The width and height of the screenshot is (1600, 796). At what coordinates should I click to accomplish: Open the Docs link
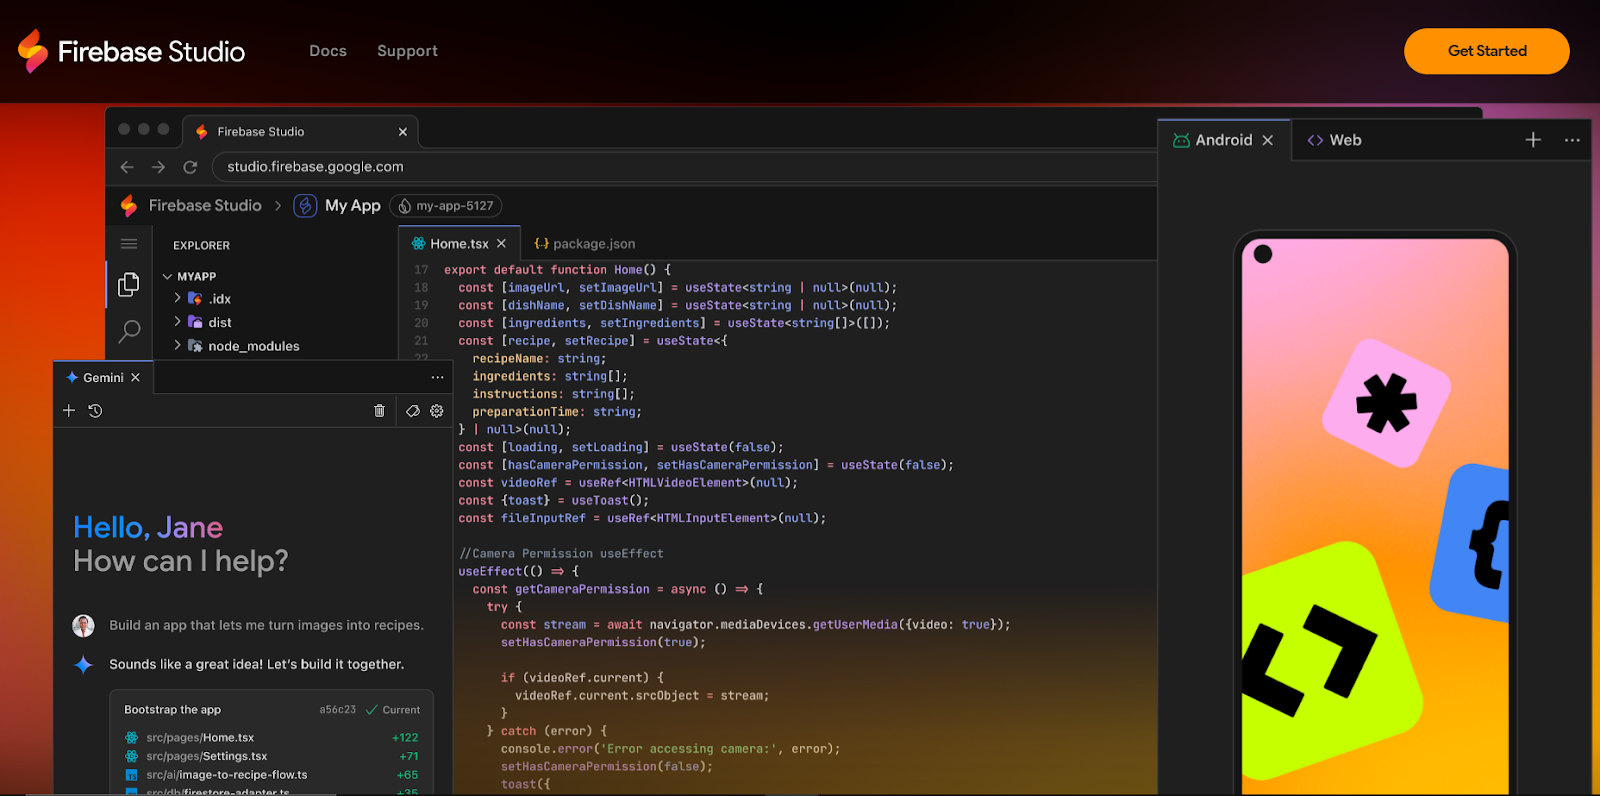click(x=328, y=51)
